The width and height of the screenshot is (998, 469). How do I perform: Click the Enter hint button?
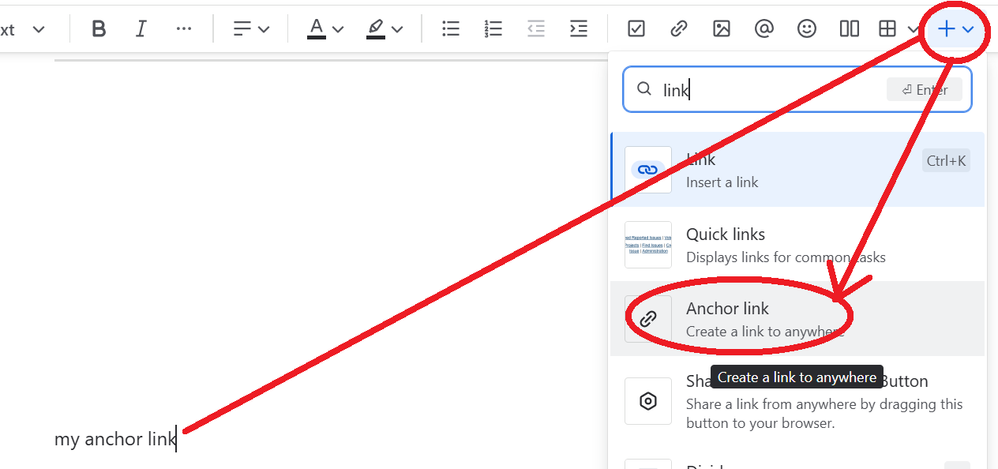tap(925, 90)
